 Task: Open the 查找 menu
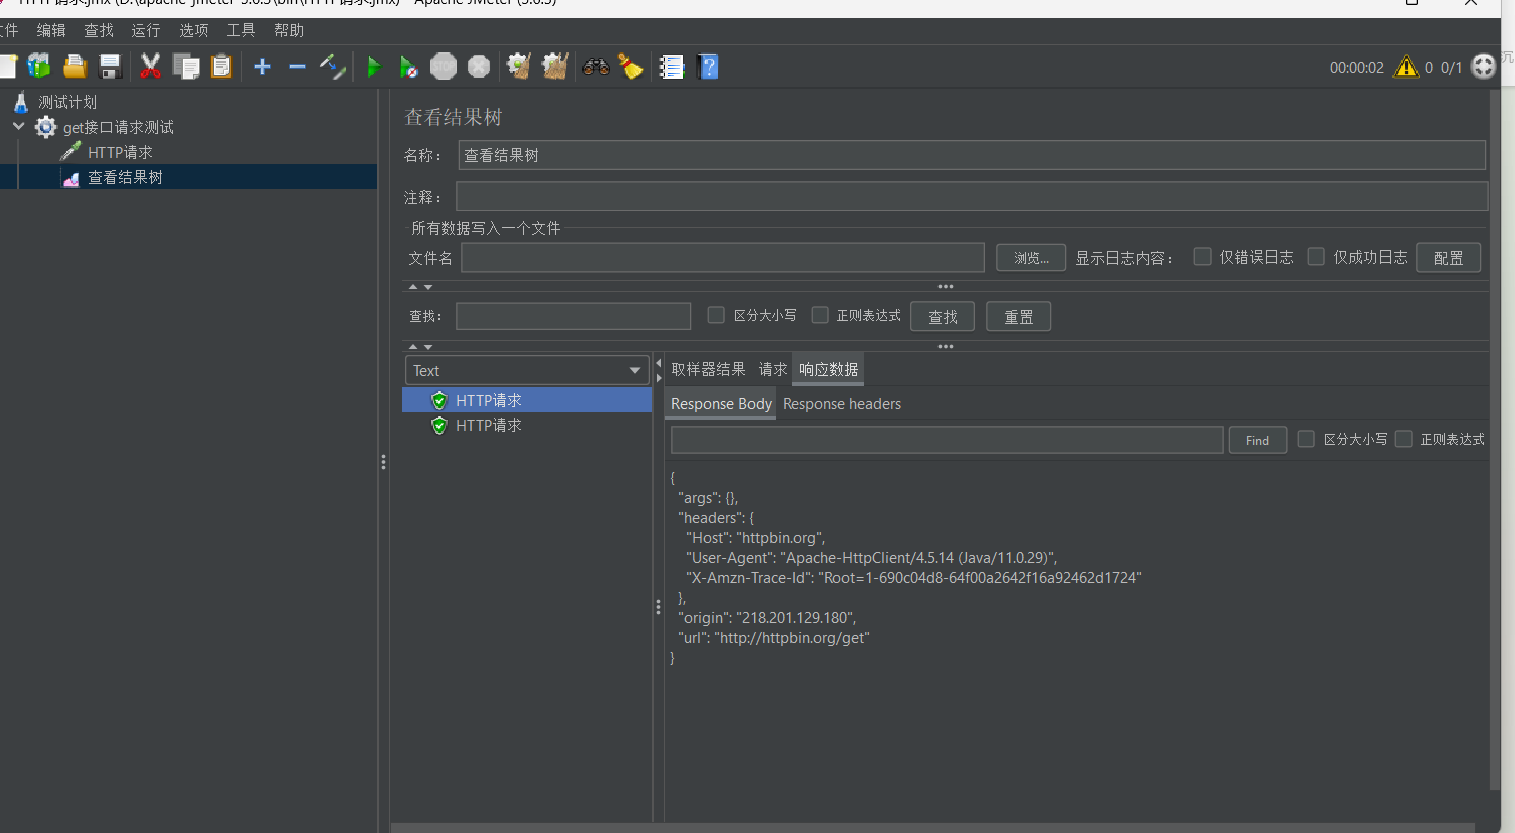(x=99, y=30)
